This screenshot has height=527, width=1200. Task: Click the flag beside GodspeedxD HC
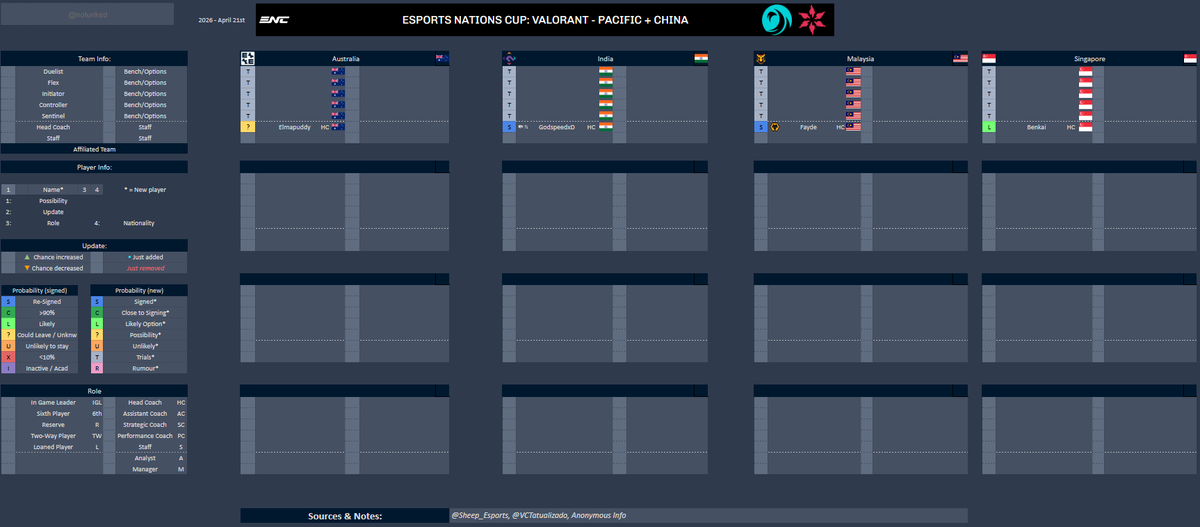click(x=605, y=128)
